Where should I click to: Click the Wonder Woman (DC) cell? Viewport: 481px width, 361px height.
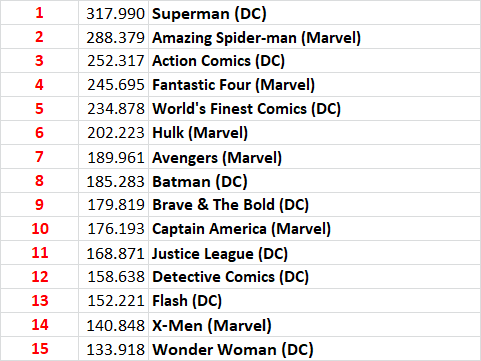coord(314,349)
